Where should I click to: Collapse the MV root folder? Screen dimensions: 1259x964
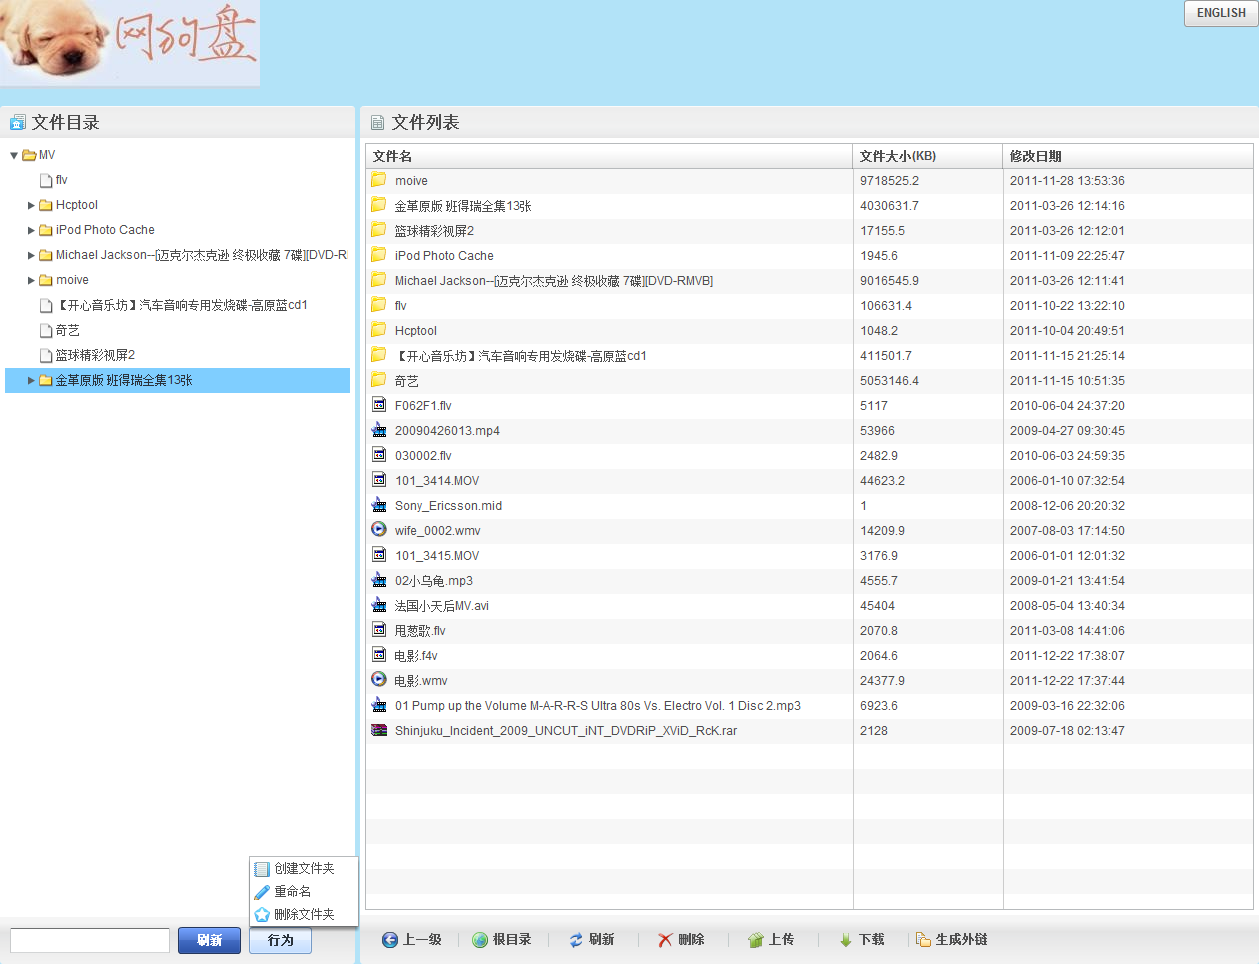tap(14, 155)
